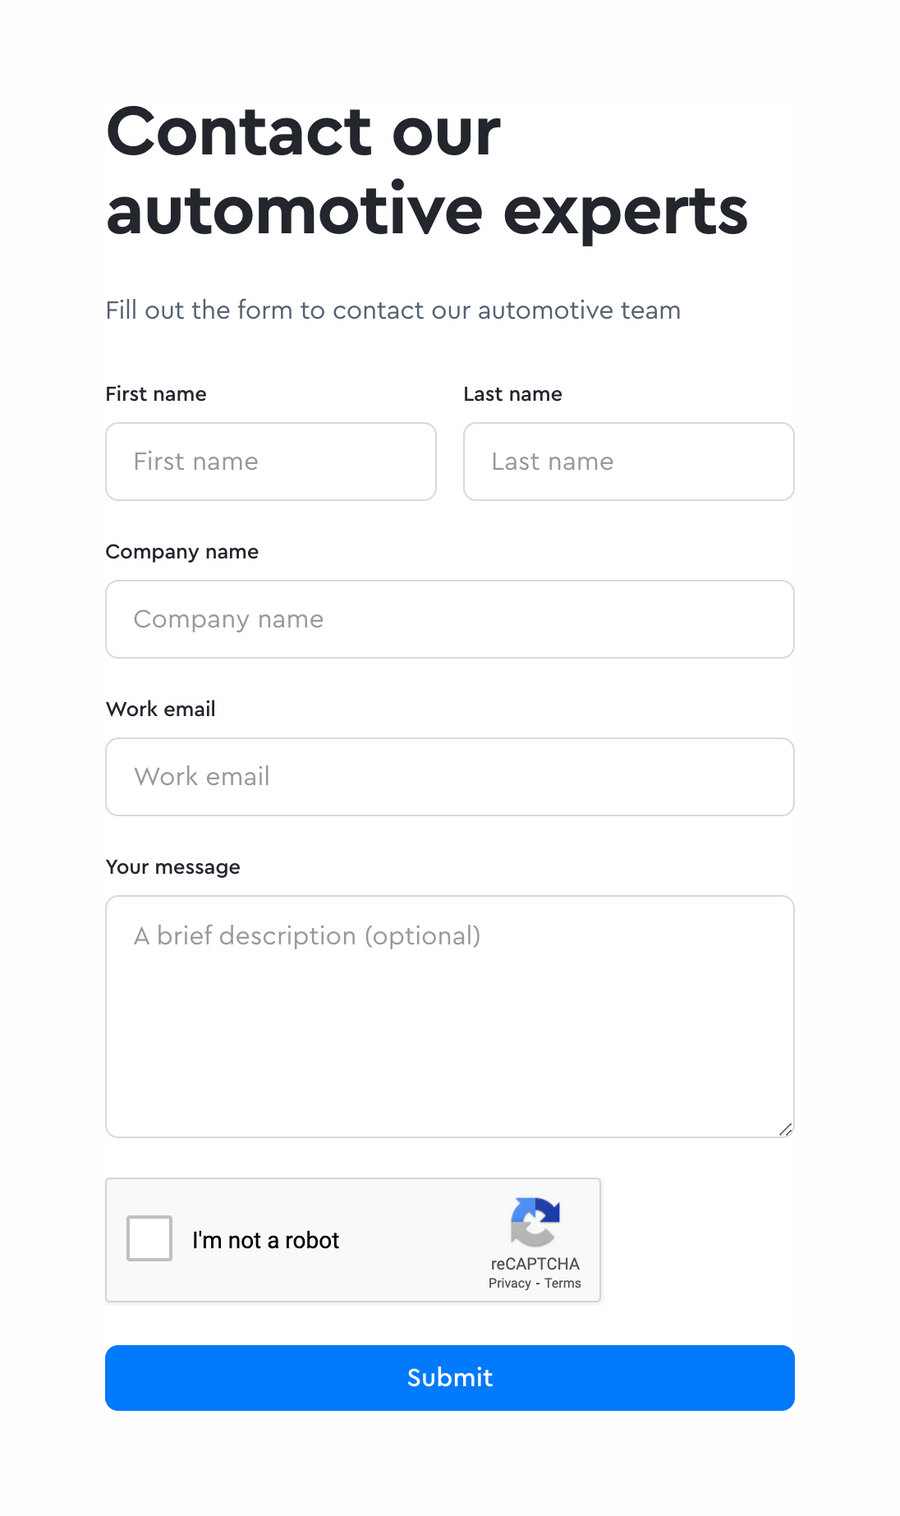The image size is (900, 1516).
Task: Select the "First name" field label
Action: click(x=156, y=394)
